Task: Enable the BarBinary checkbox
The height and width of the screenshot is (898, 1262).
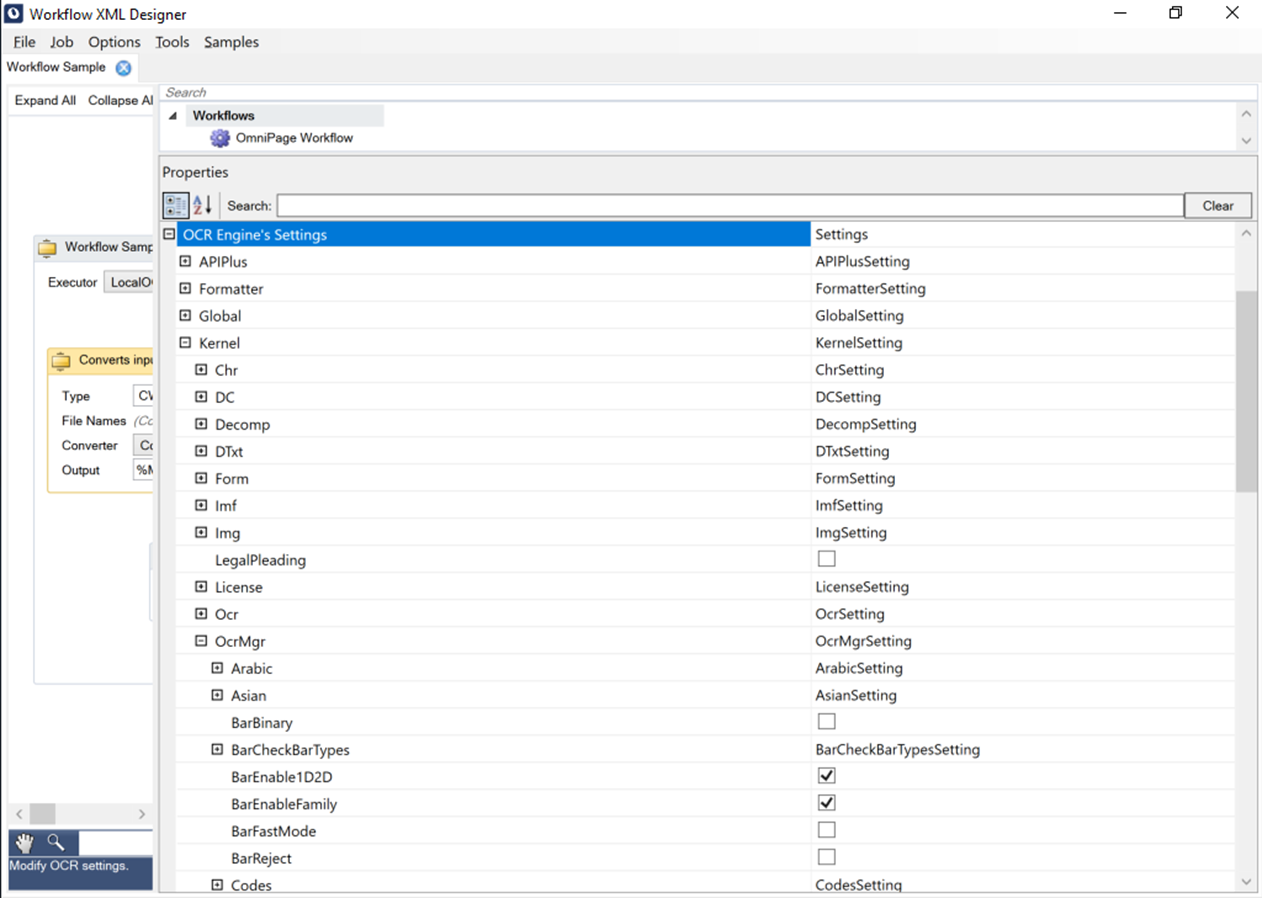Action: point(826,721)
